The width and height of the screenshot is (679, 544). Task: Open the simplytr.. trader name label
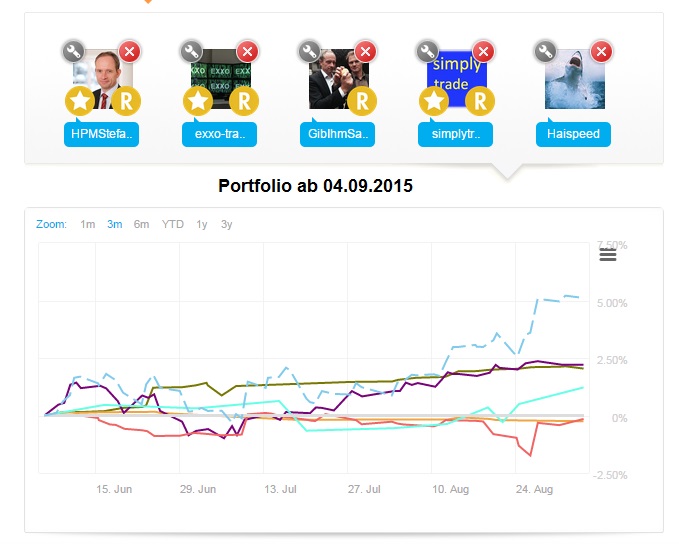(x=456, y=134)
